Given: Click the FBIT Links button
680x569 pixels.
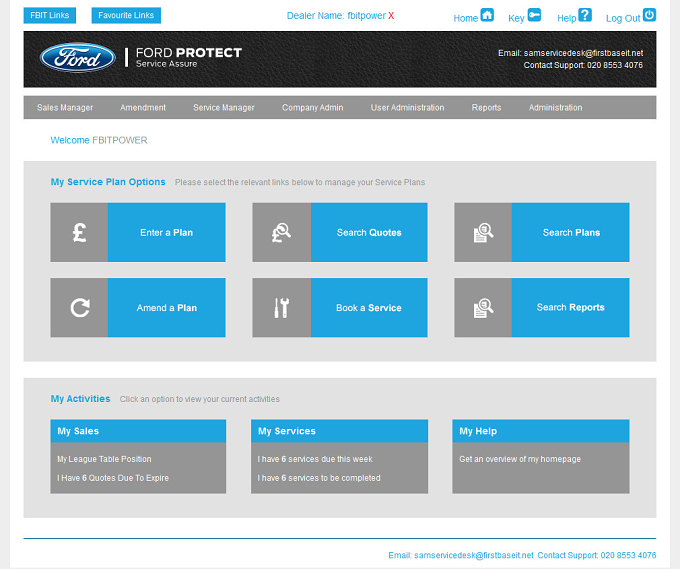Looking at the screenshot, I should [x=50, y=15].
